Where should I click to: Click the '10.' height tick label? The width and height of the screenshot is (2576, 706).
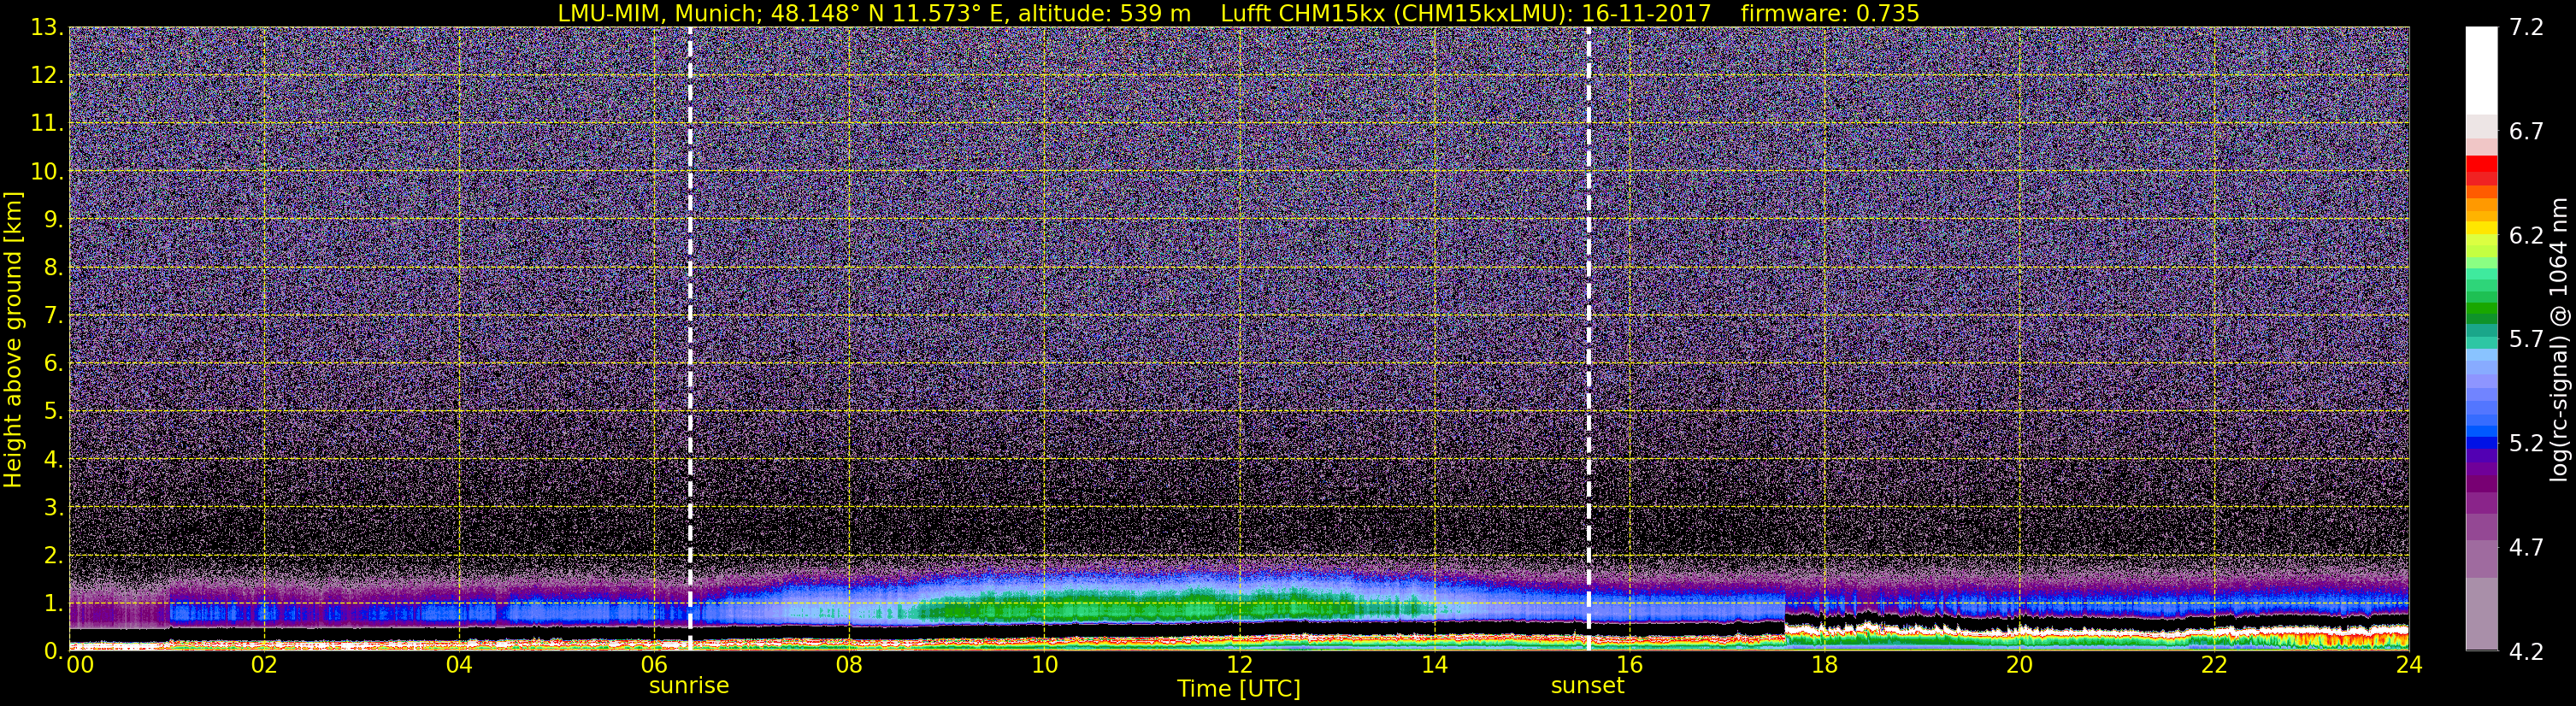pos(47,171)
